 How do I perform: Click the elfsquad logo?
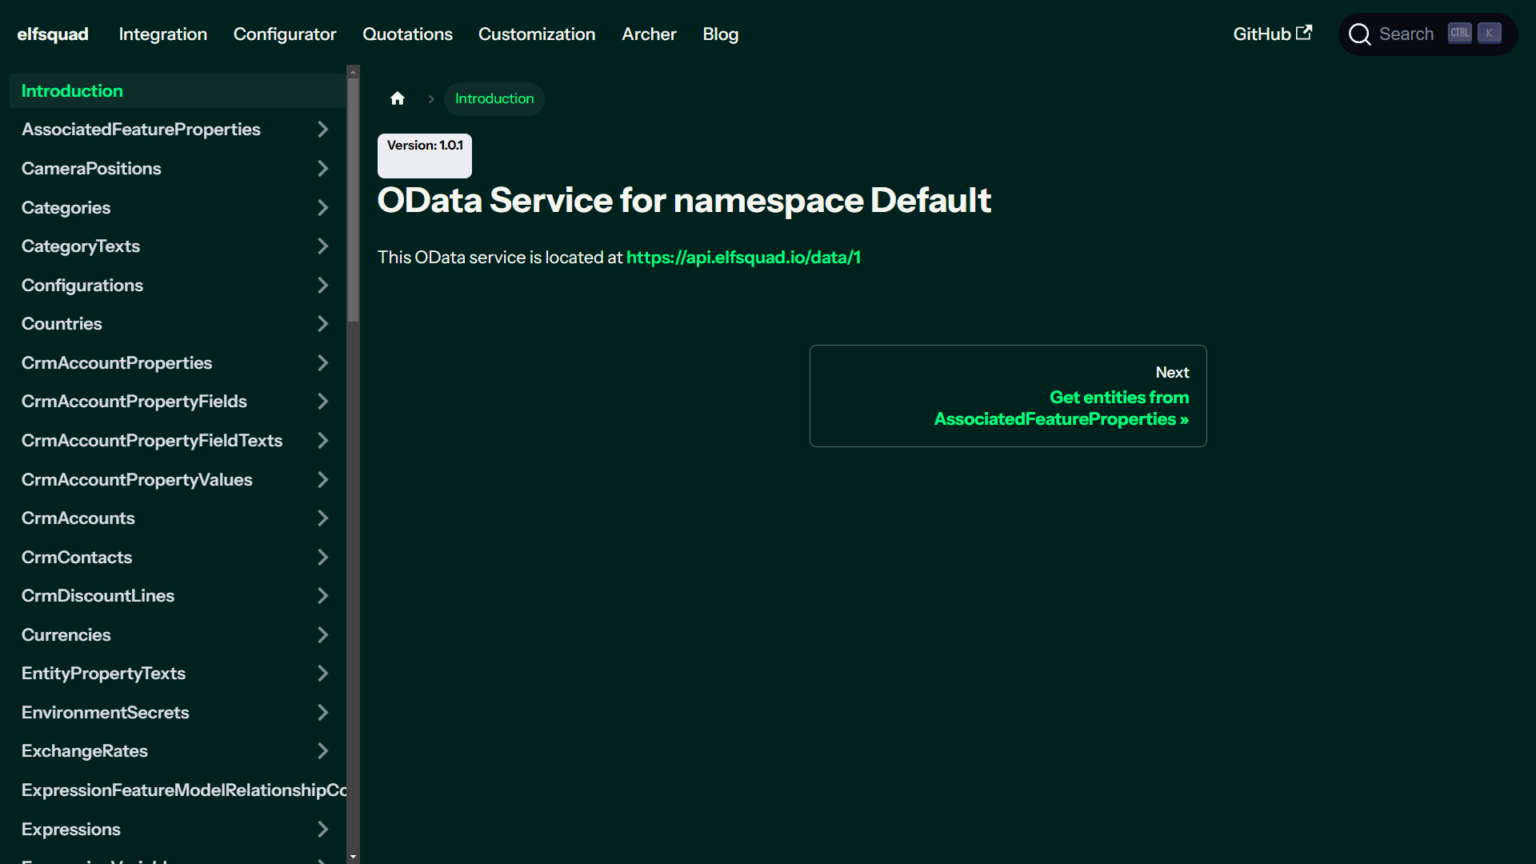(x=53, y=34)
